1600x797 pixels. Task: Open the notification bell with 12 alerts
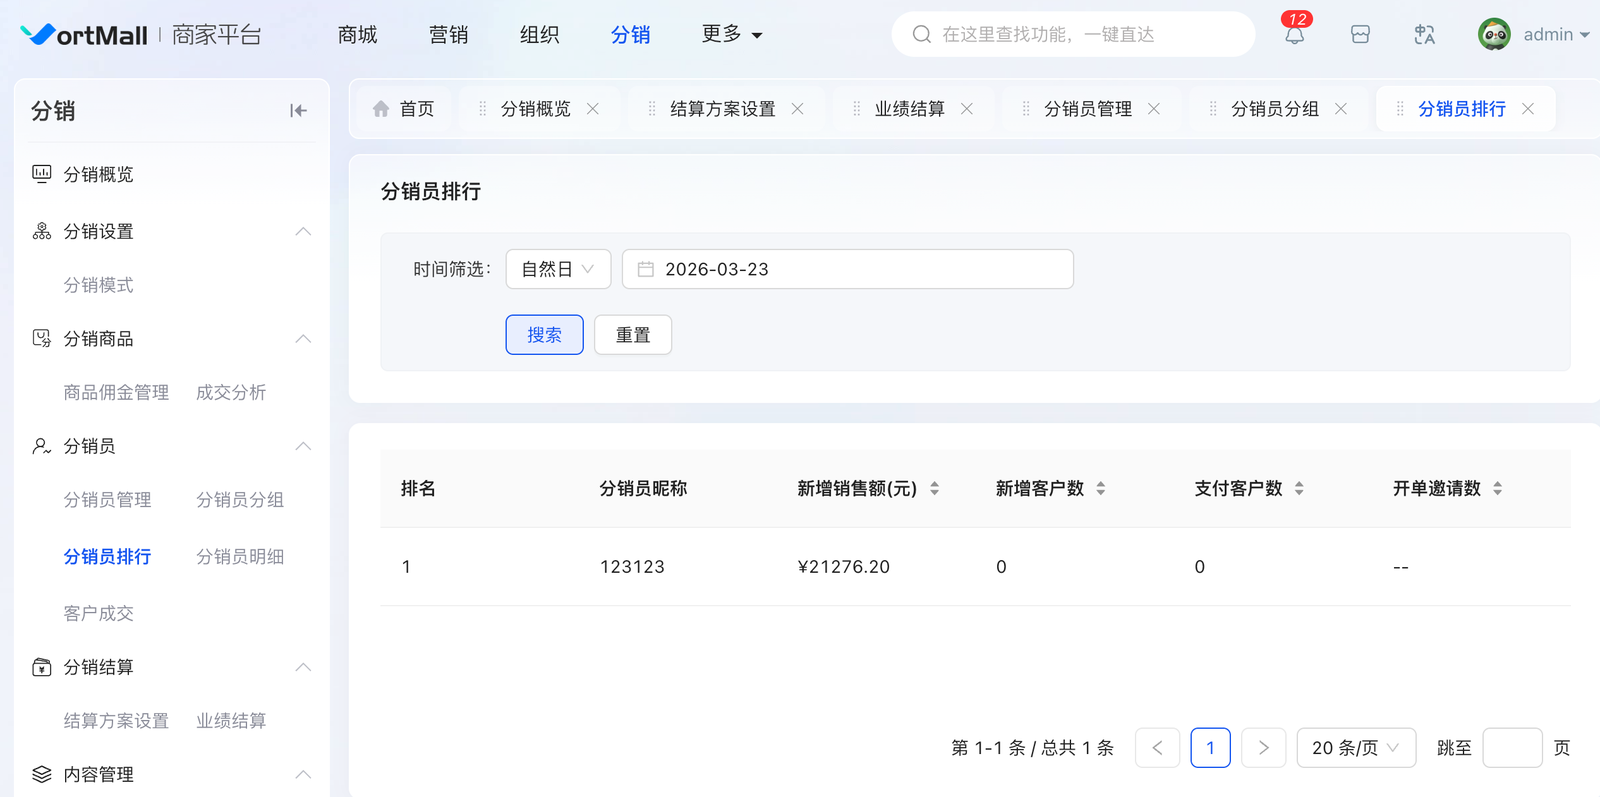(1294, 35)
